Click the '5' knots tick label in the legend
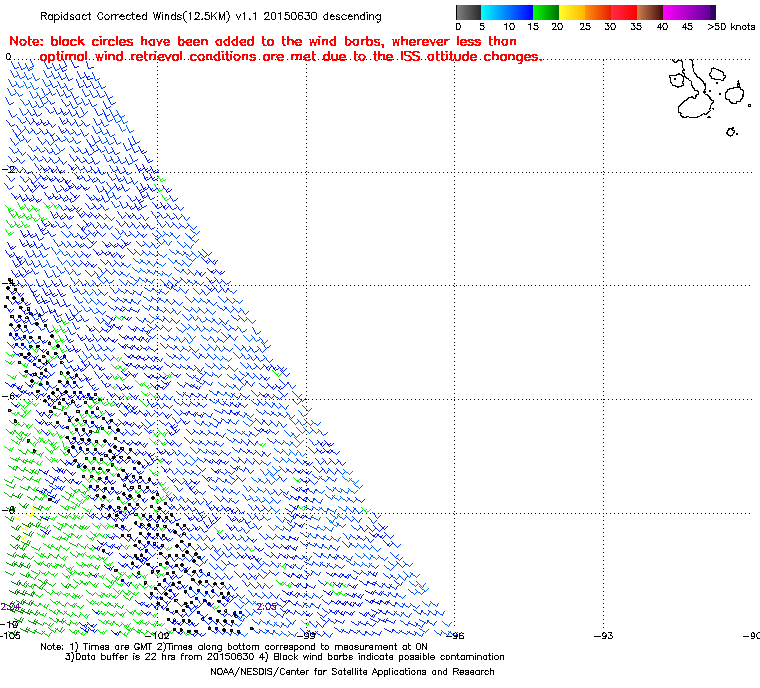The width and height of the screenshot is (760, 688). point(482,27)
